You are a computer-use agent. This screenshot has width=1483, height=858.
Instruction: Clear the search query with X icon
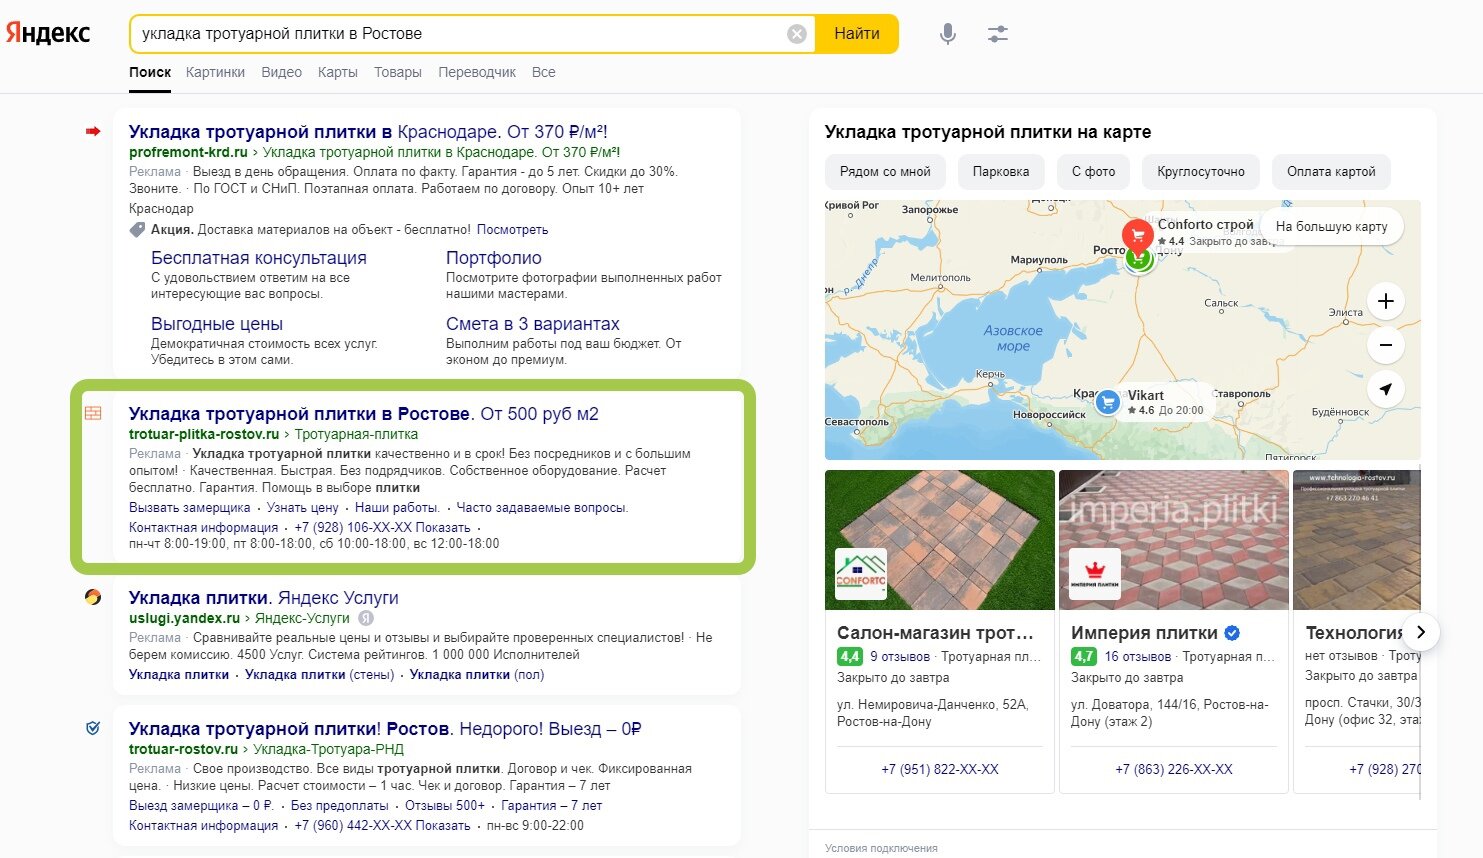[x=797, y=34]
